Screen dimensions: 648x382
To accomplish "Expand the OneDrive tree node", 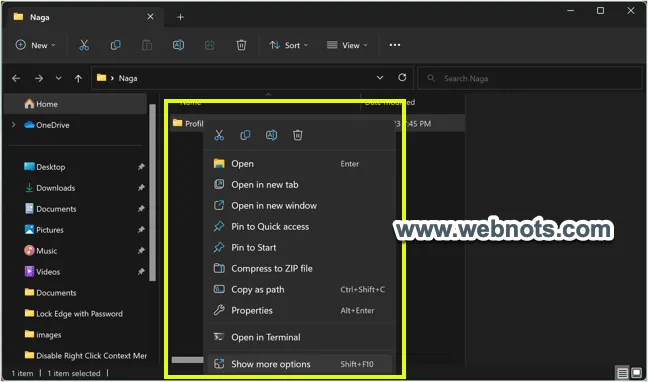I will [x=14, y=125].
